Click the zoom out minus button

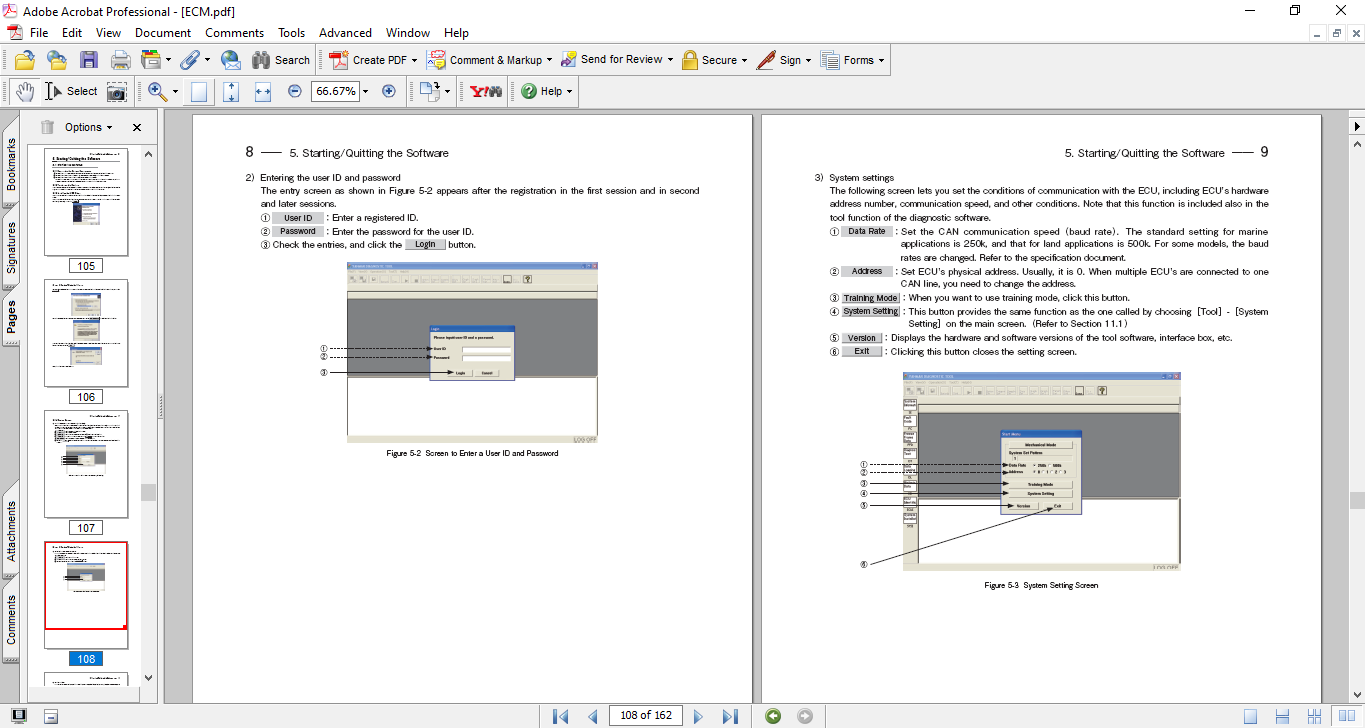(295, 91)
